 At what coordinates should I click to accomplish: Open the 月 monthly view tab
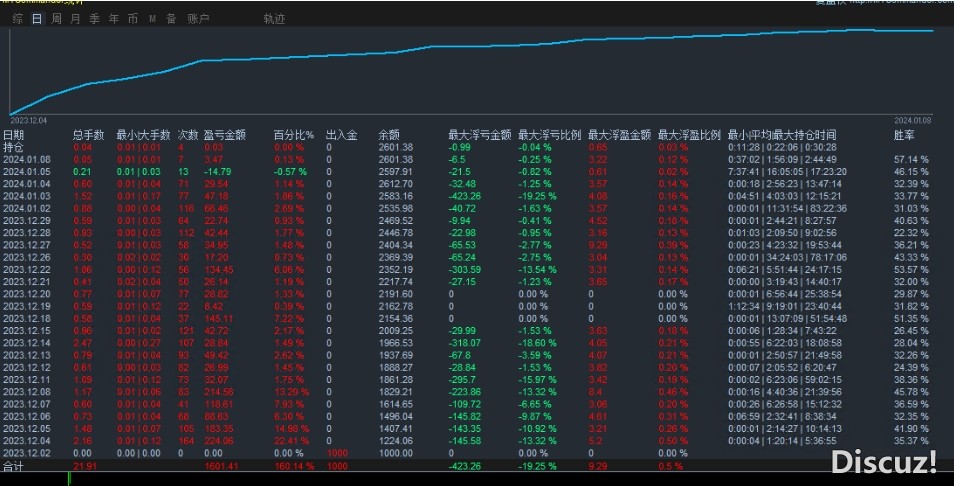75,19
